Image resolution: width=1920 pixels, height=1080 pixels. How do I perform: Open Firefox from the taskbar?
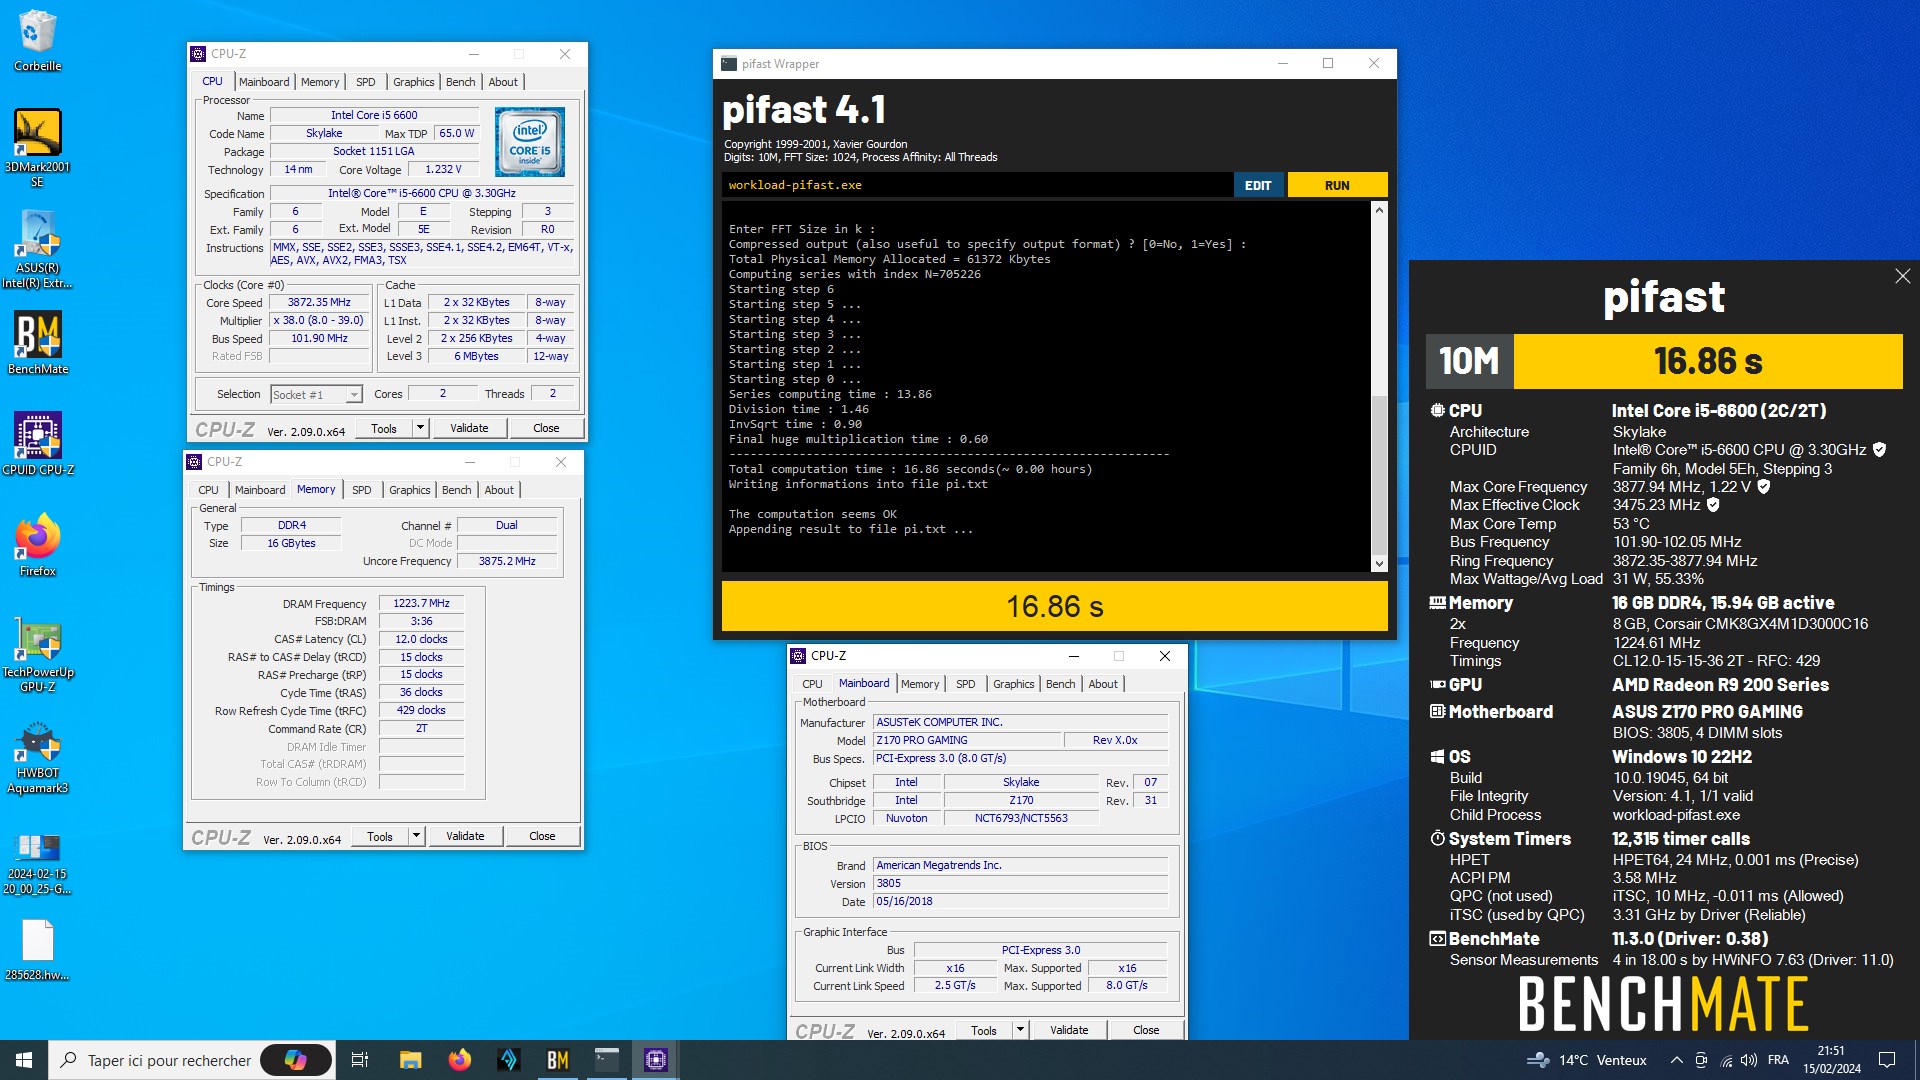point(459,1060)
